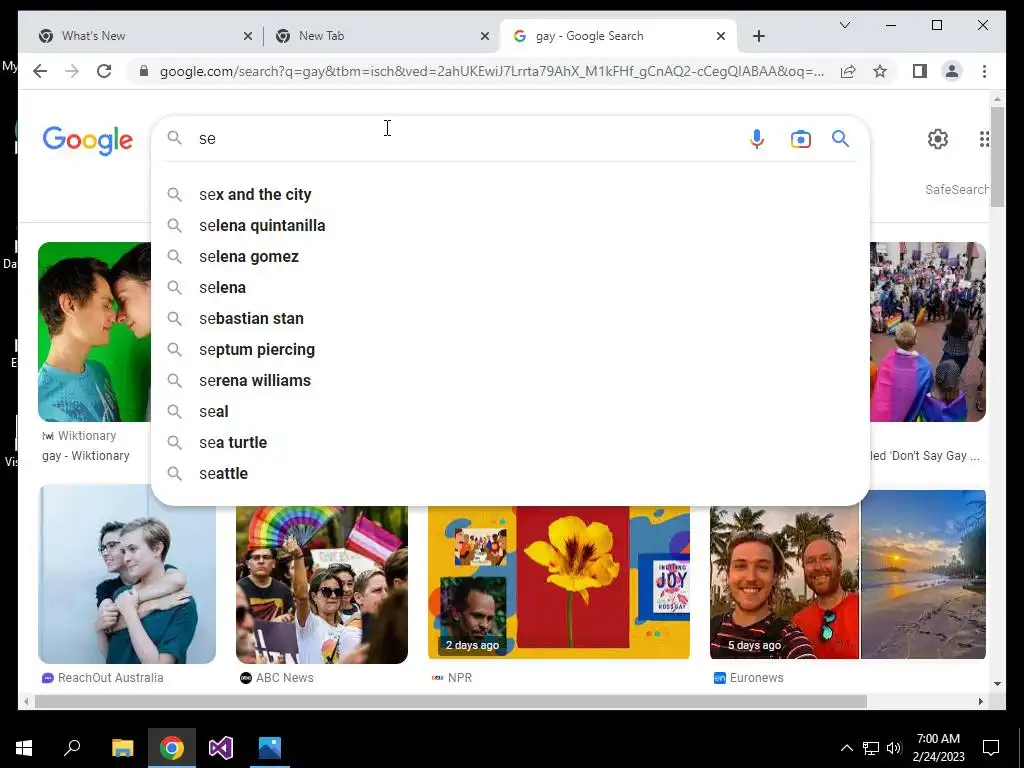Click the forward navigation arrow
Image resolution: width=1024 pixels, height=768 pixels.
click(x=72, y=71)
